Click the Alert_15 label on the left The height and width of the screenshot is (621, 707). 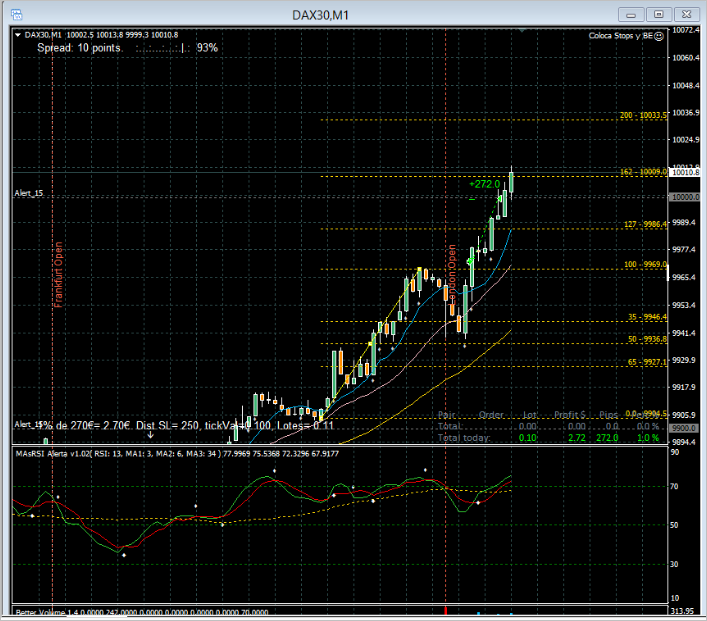(x=28, y=193)
